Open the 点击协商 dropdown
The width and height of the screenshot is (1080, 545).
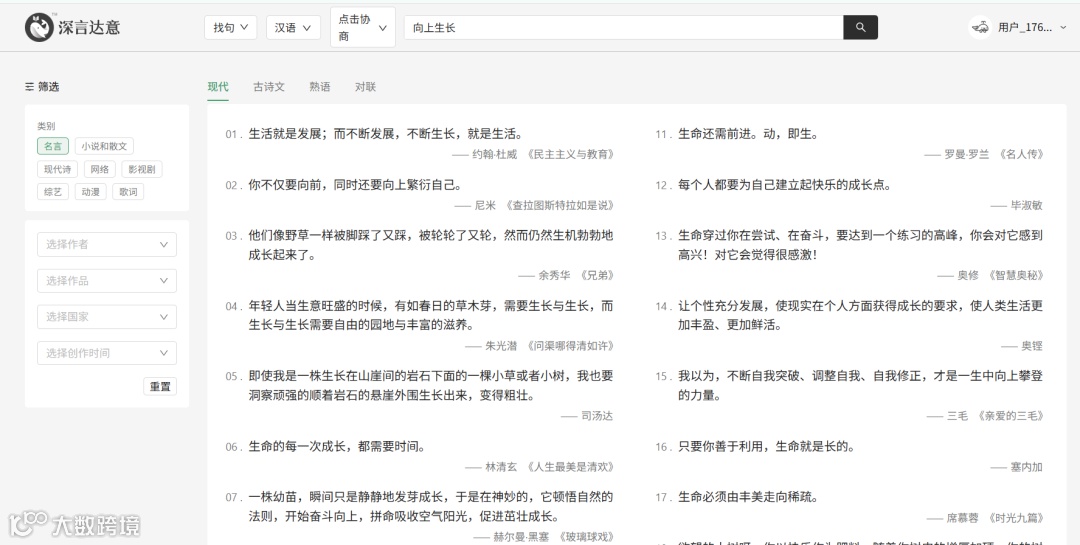[x=362, y=28]
